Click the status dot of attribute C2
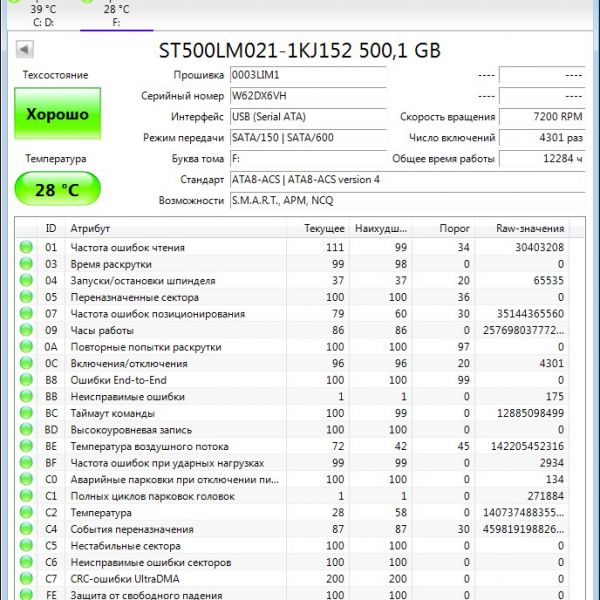The width and height of the screenshot is (600, 600). coord(26,512)
